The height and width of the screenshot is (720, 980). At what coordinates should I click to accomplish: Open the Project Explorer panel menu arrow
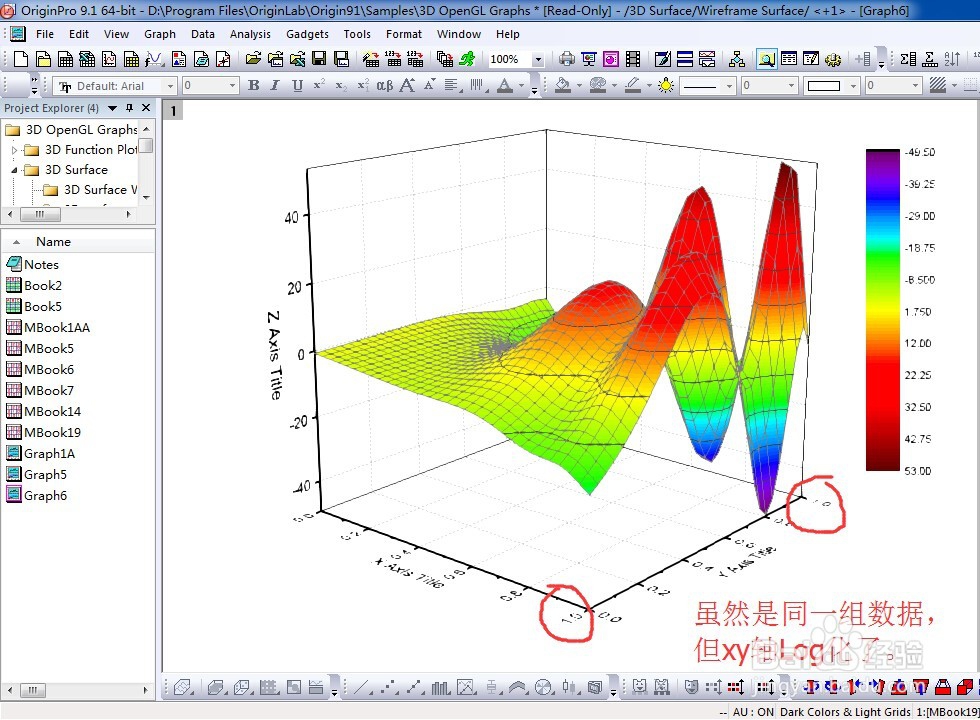(112, 108)
